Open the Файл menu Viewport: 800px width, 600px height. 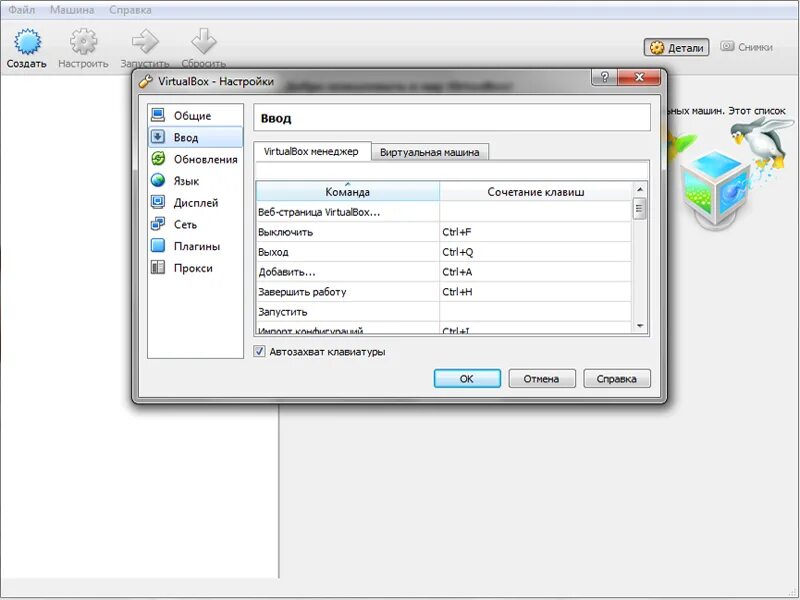21,10
